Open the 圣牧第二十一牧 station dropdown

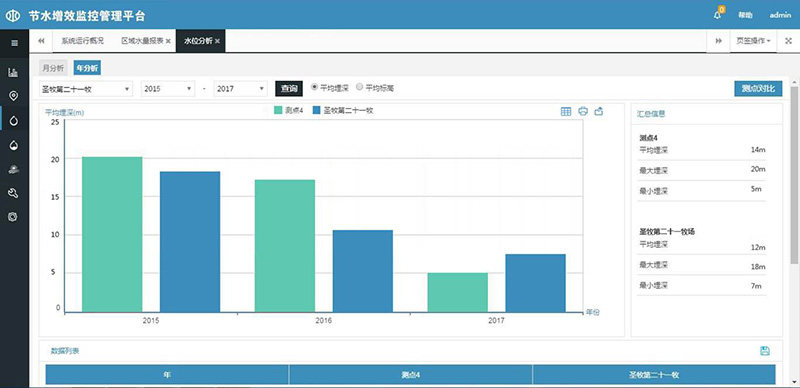pyautogui.click(x=86, y=89)
